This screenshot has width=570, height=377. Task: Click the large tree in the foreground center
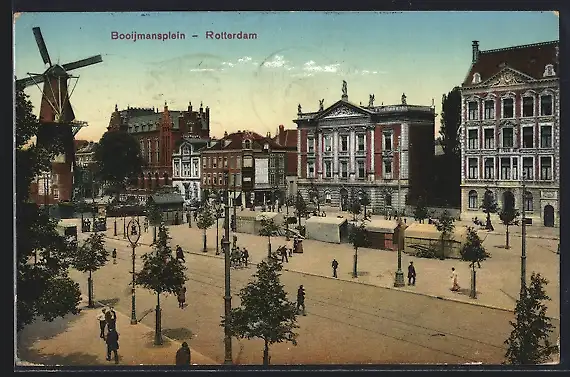tap(264, 309)
